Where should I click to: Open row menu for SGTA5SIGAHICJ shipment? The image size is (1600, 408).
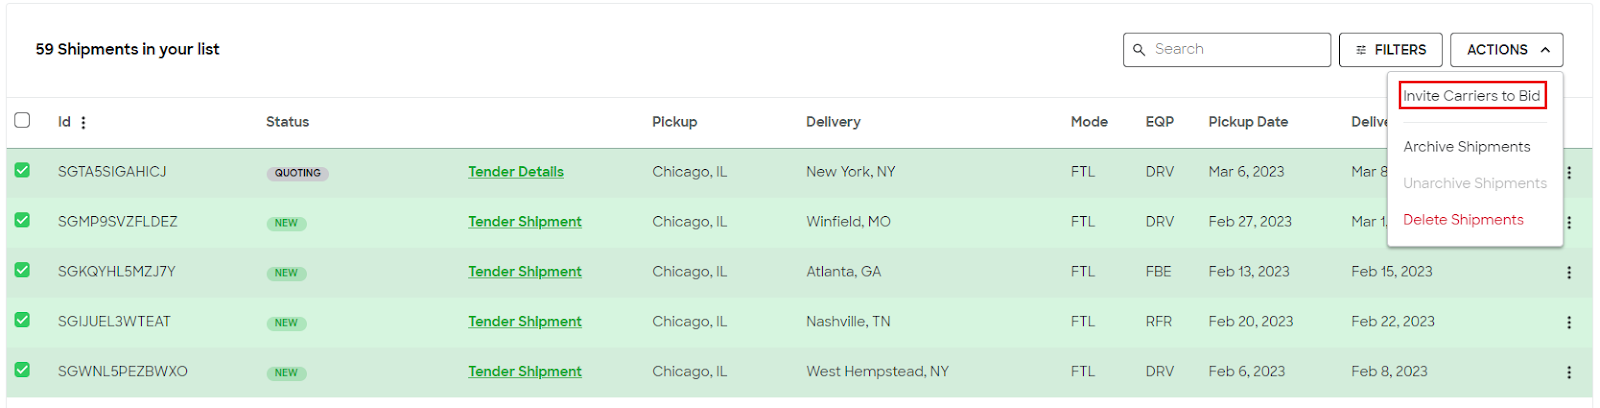click(1569, 173)
